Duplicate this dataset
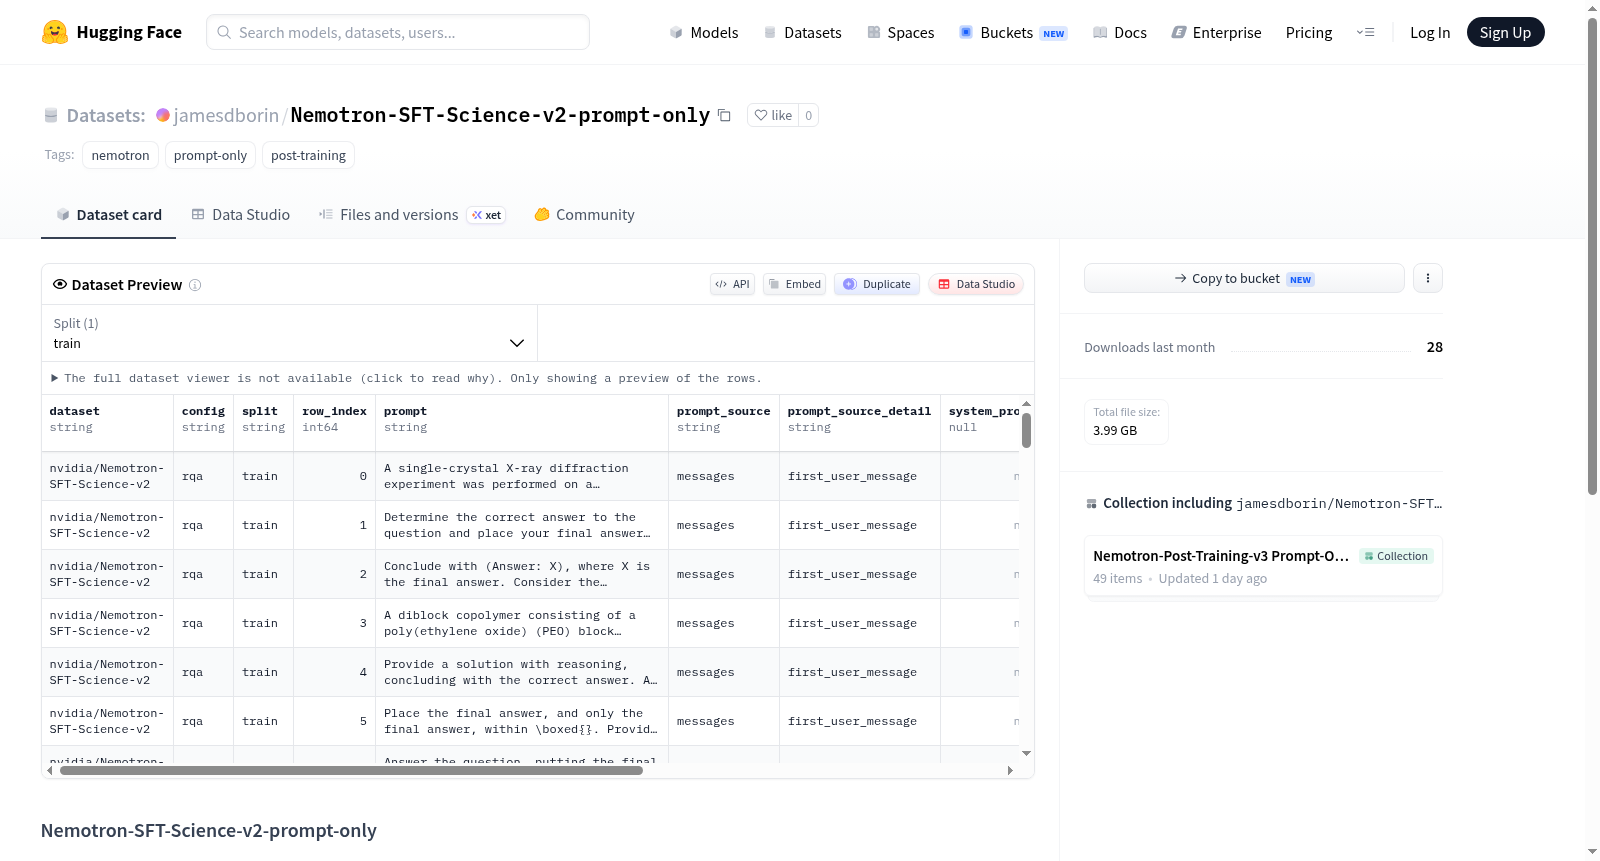 877,284
